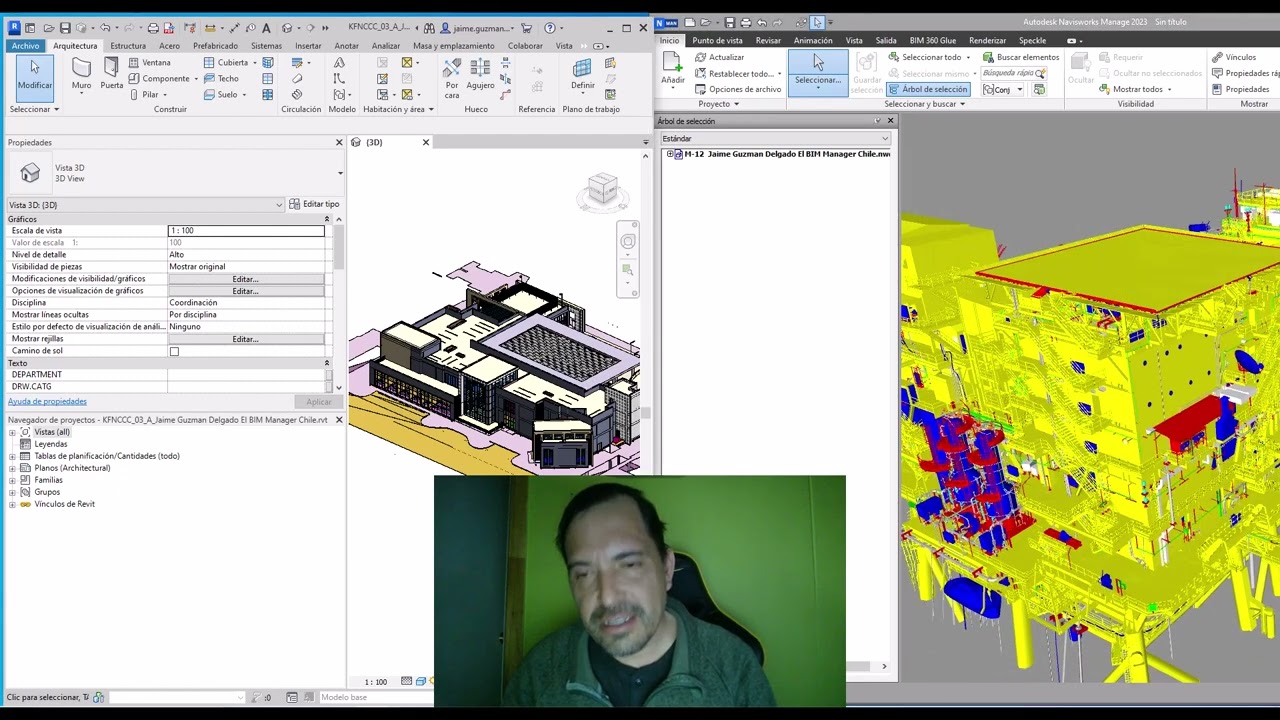Viewport: 1280px width, 720px height.
Task: Switch to Punto de vista tab in Navisworks
Action: pyautogui.click(x=717, y=41)
